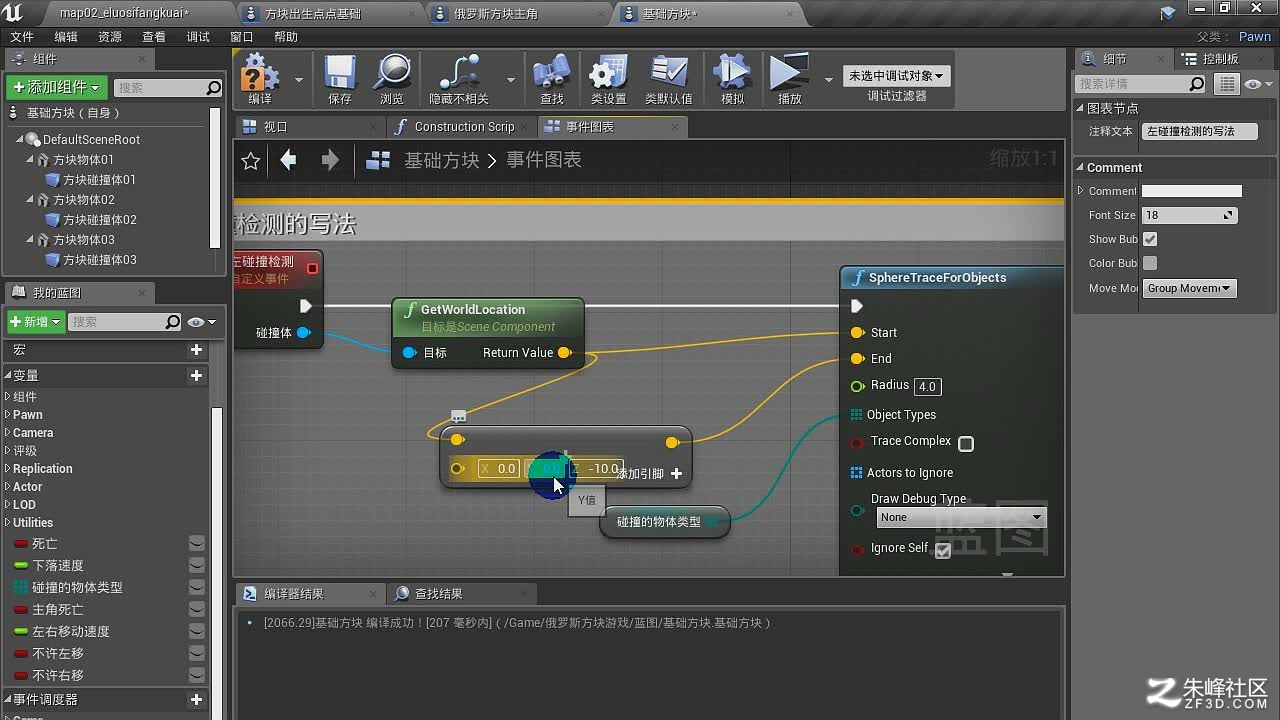The width and height of the screenshot is (1280, 720).
Task: Click 注释文本 comment text field
Action: 1199,132
